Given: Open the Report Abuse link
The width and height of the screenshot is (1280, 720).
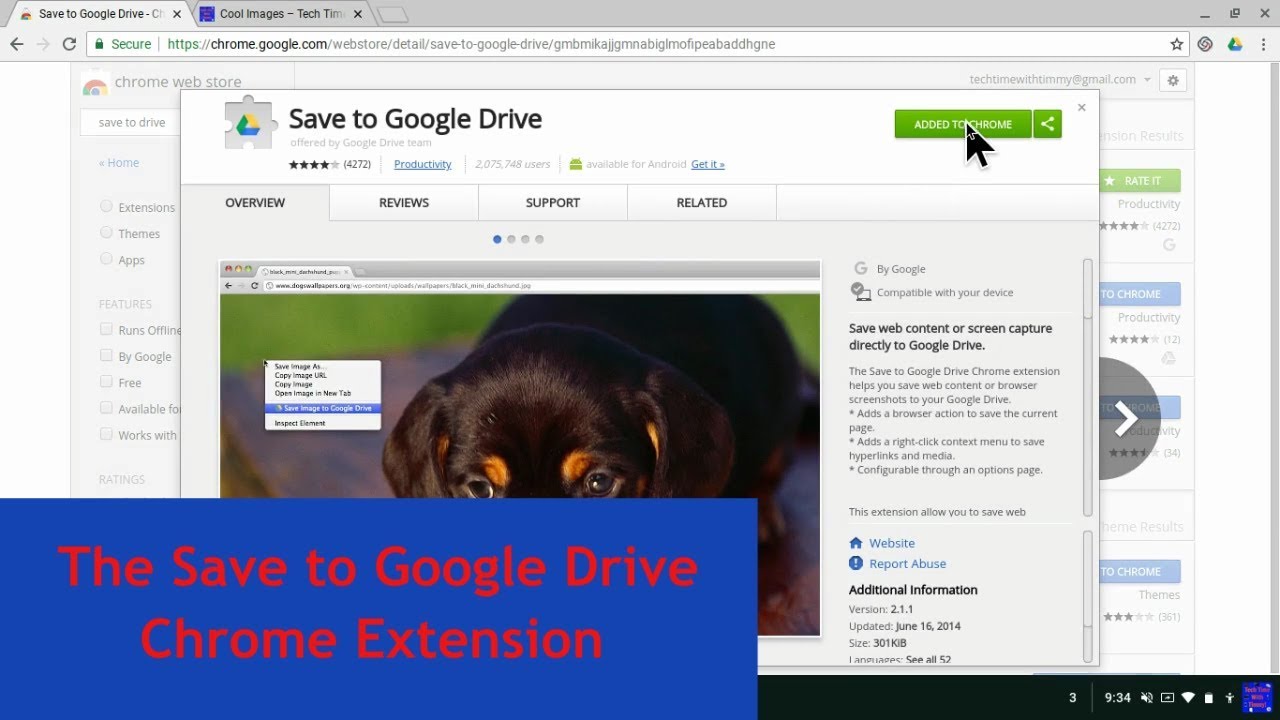Looking at the screenshot, I should click(x=907, y=564).
